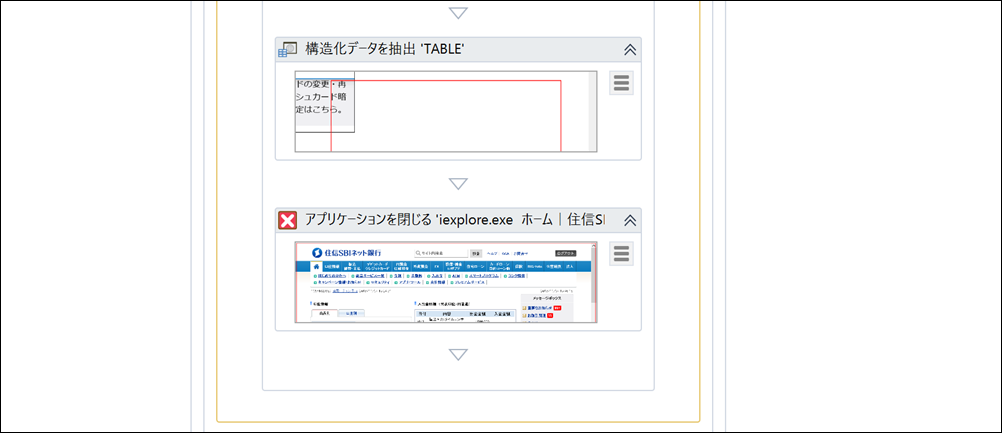Click the insertion arrow below close application activity
The height and width of the screenshot is (433, 1002).
point(458,354)
